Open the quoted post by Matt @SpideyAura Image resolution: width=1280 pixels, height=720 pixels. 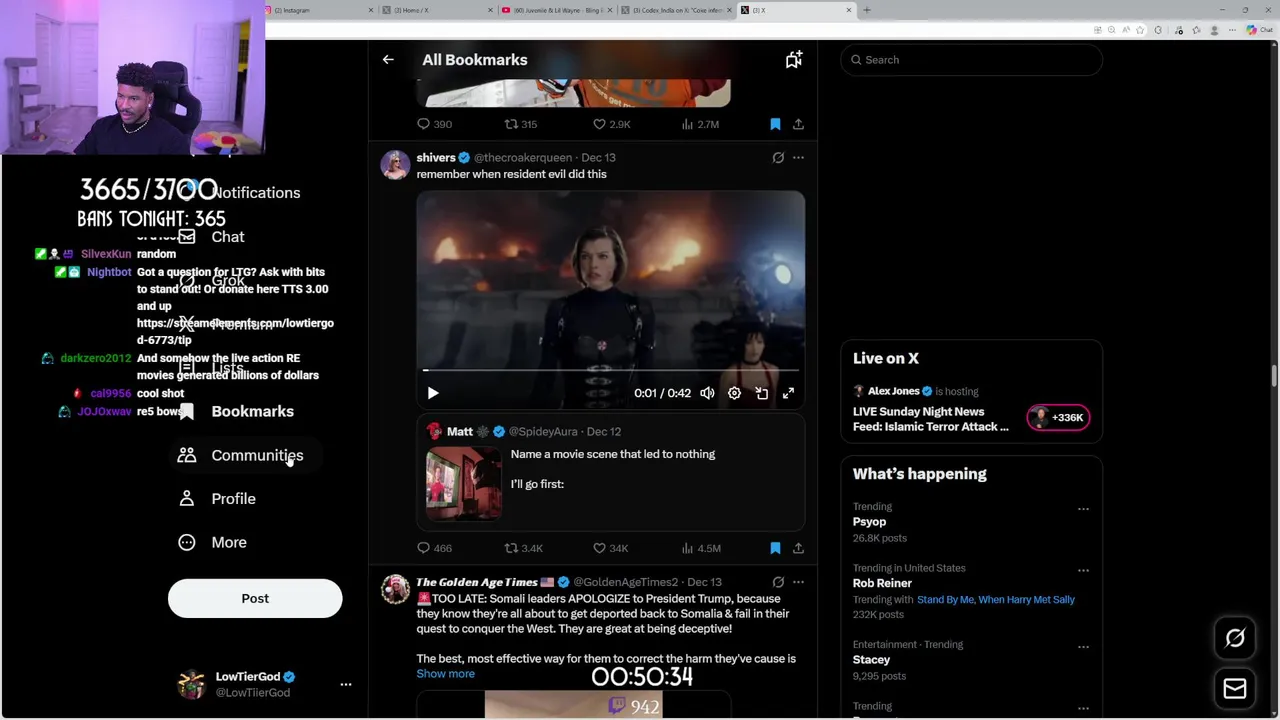click(611, 474)
